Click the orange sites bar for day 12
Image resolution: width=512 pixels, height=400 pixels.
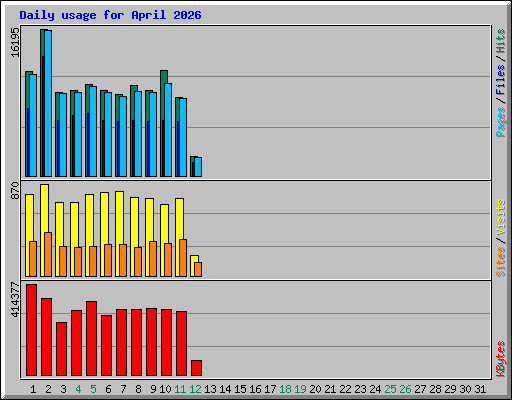198,269
